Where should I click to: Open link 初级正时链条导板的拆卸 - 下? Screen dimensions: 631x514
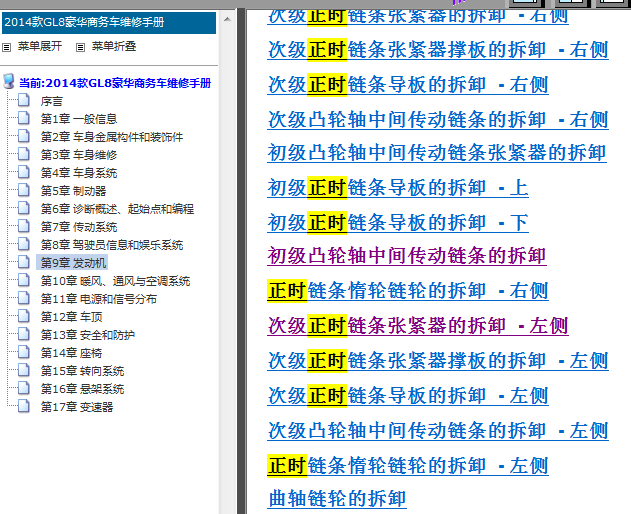398,223
